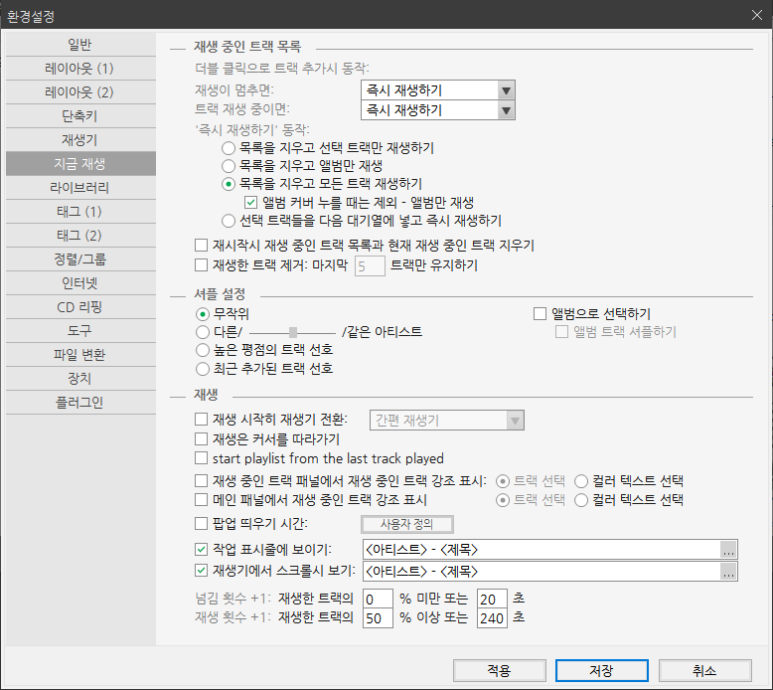Open 태그 (1) settings
773x690 pixels.
[81, 211]
